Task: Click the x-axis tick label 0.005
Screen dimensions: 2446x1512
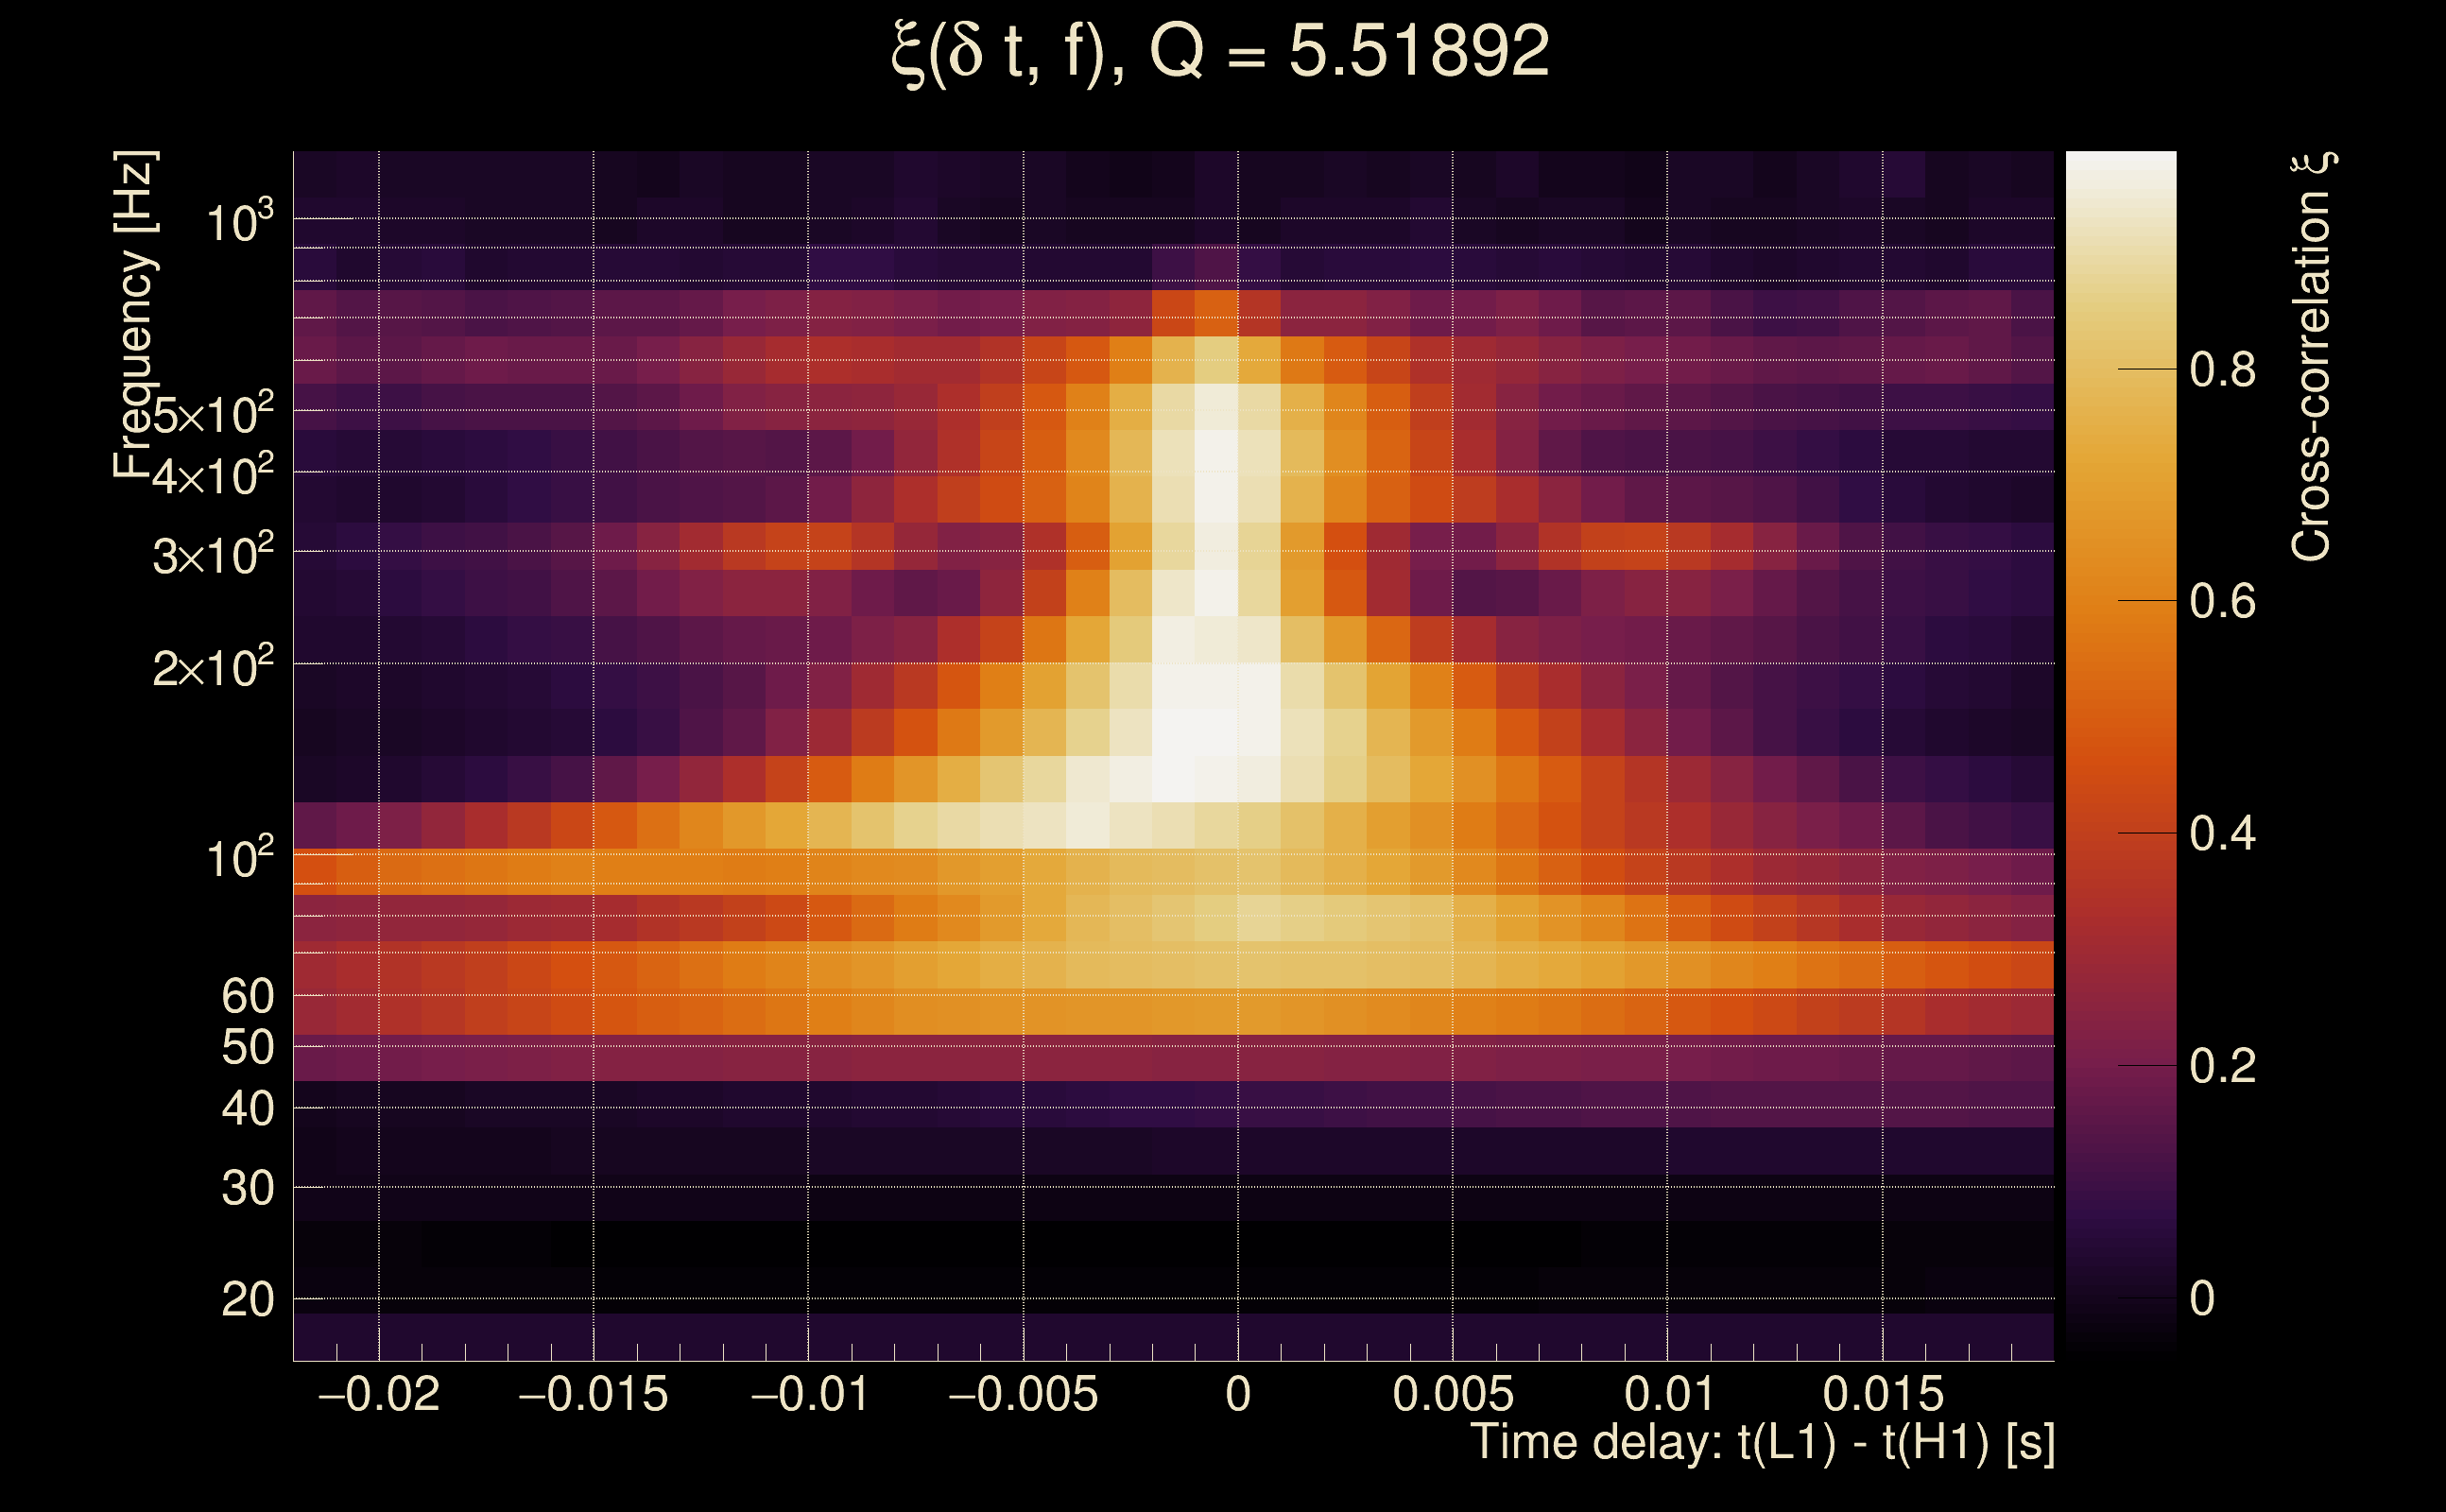Action: pyautogui.click(x=1452, y=1395)
